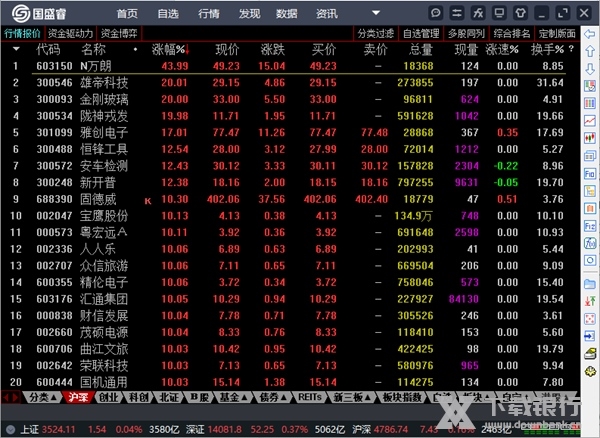Switch to the 资金博弈 tab
This screenshot has width=600, height=438.
pos(119,34)
